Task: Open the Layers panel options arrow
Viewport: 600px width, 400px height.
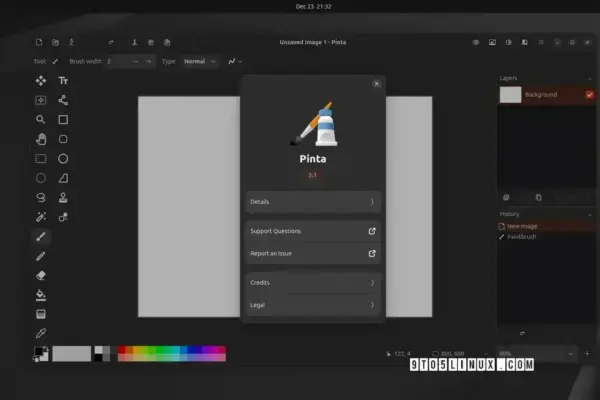Action: 590,78
